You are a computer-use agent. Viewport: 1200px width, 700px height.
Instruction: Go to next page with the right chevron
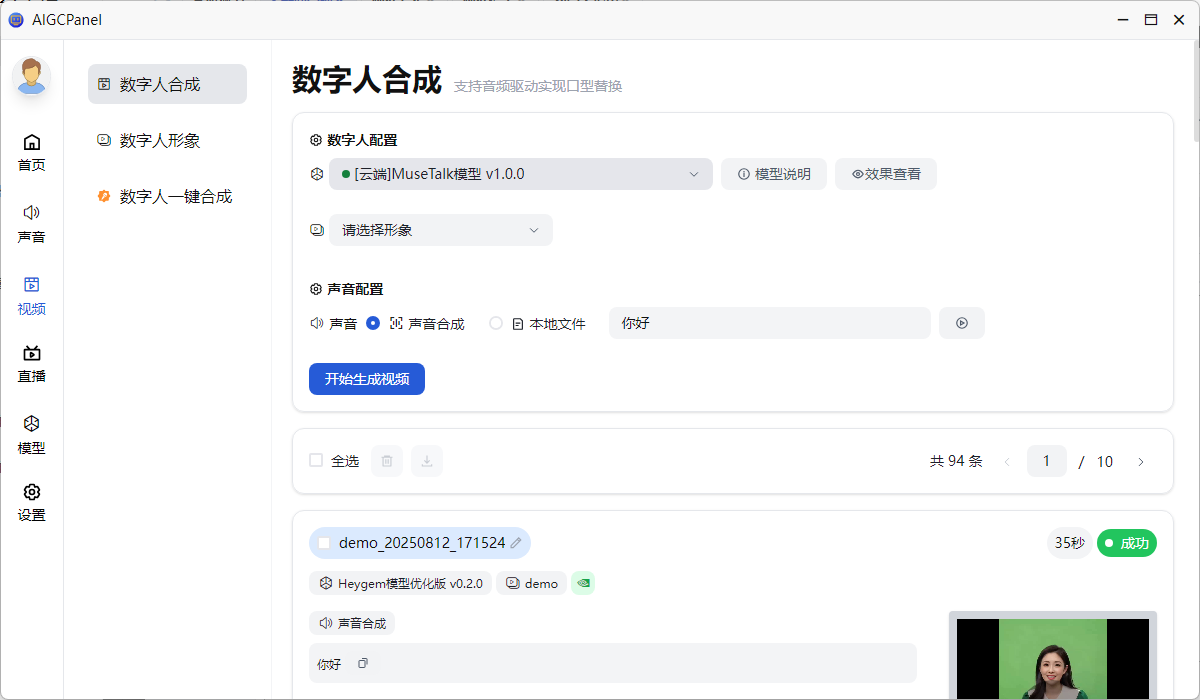point(1140,461)
